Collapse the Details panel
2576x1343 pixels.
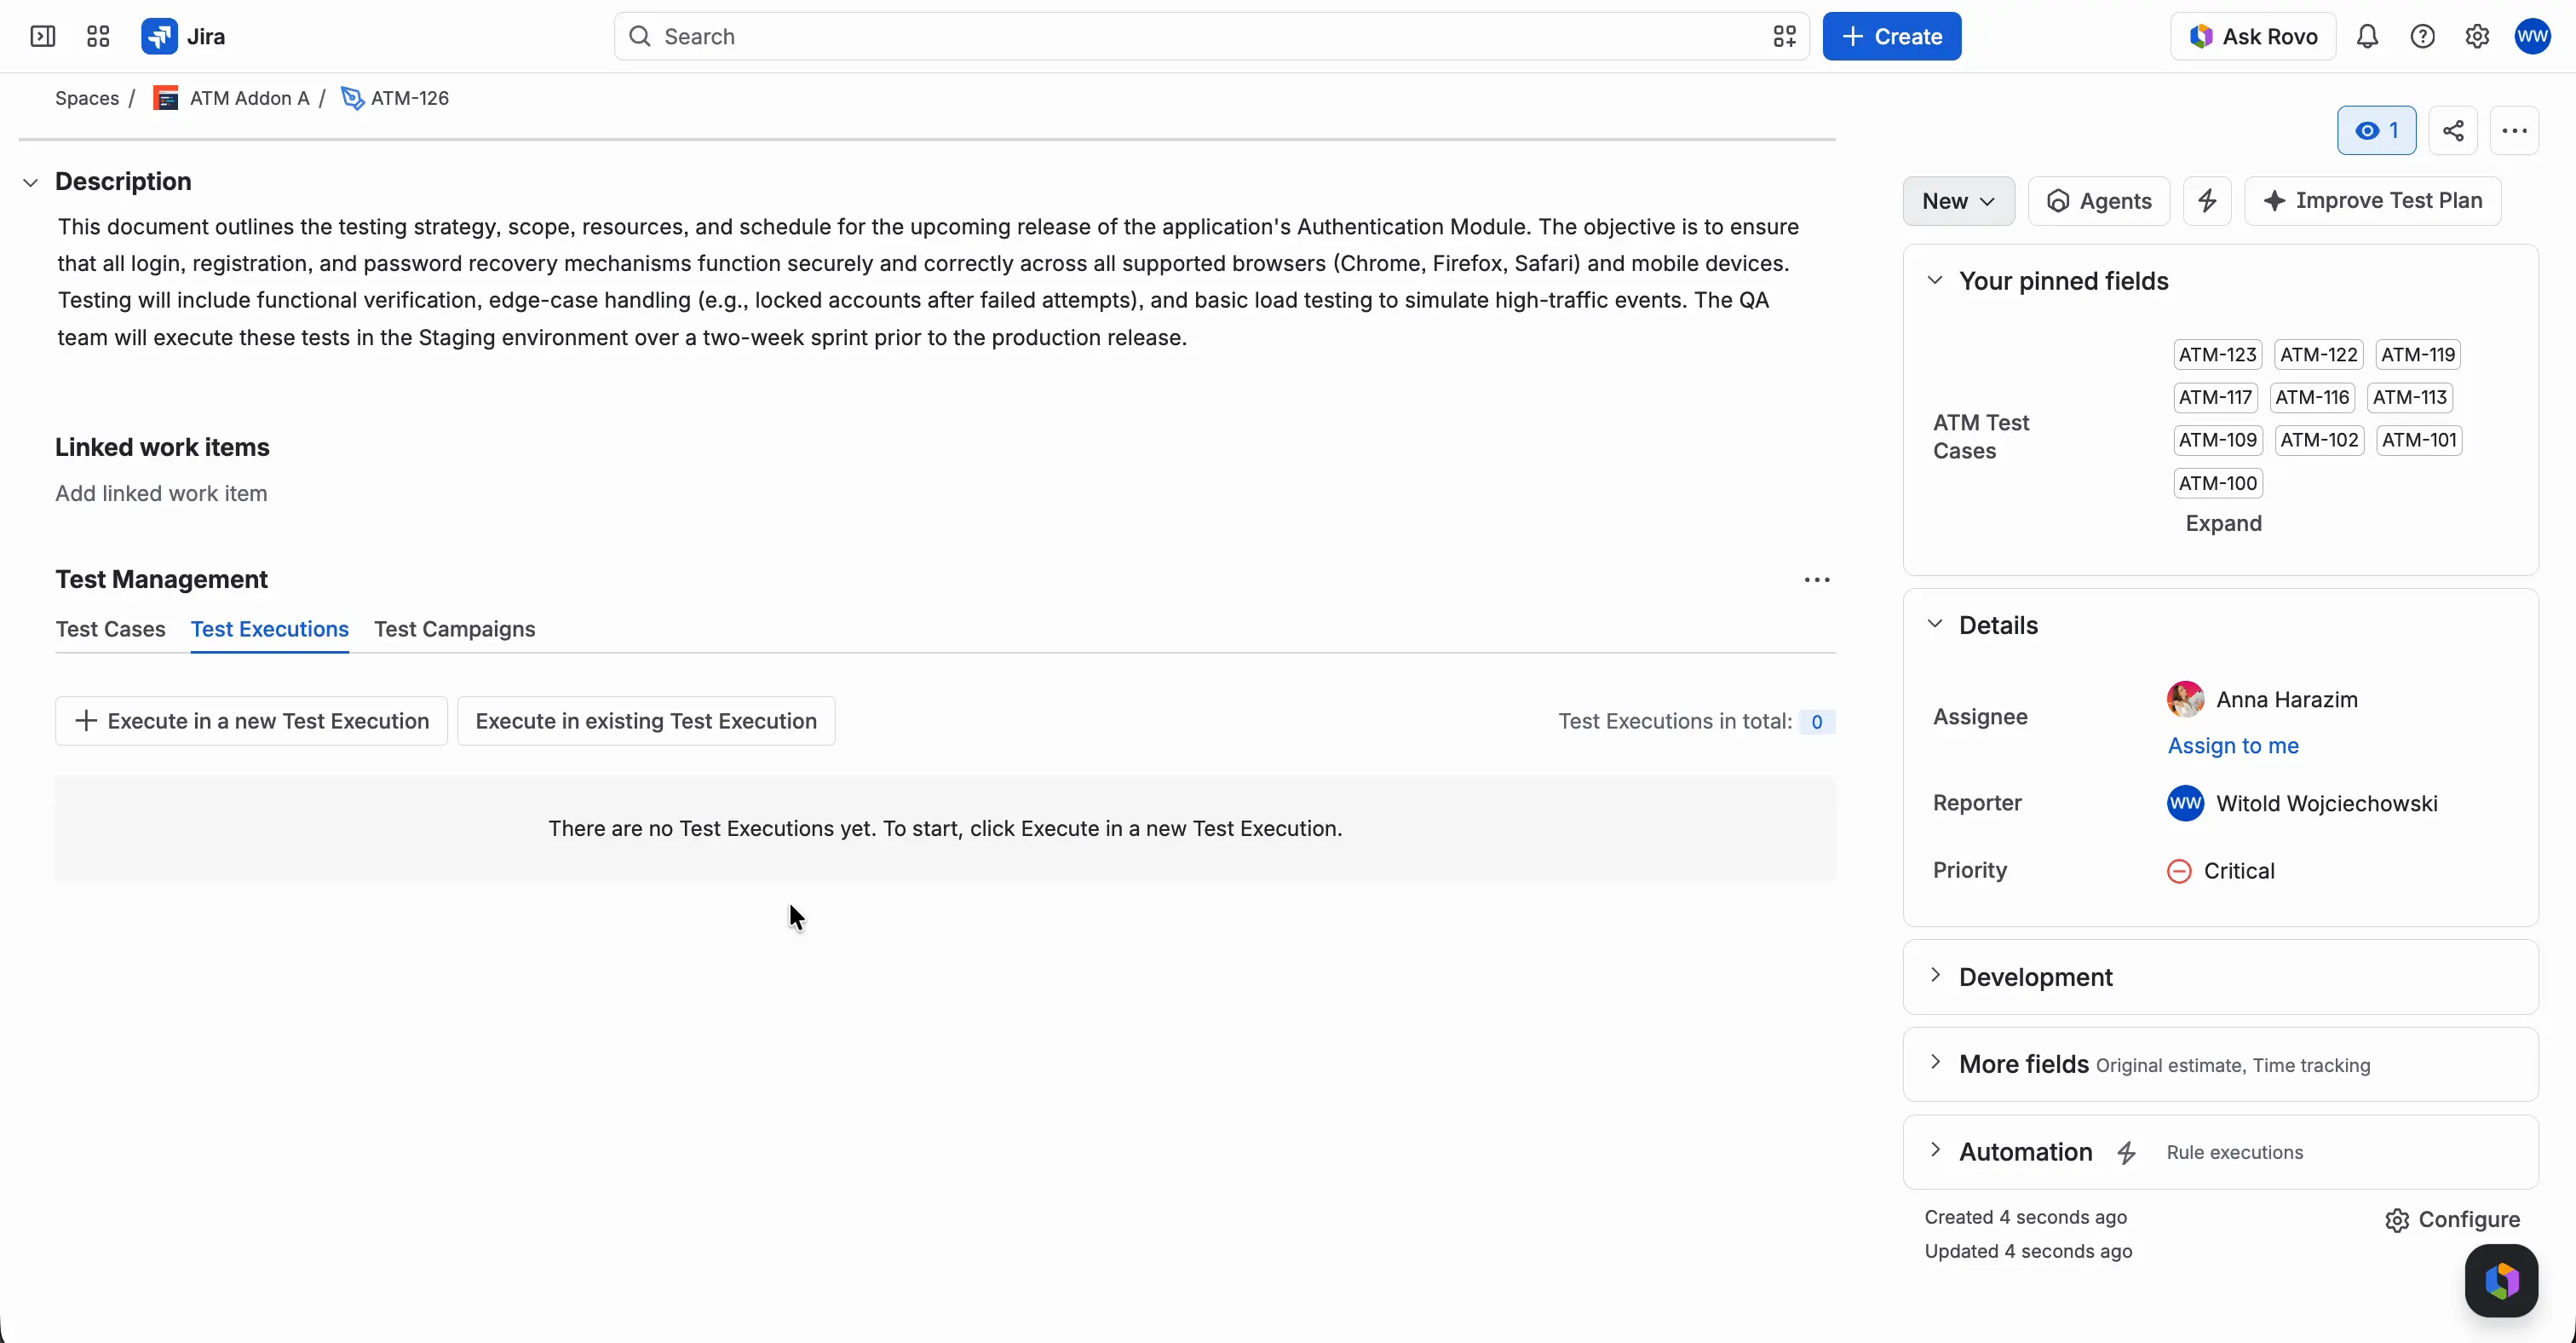pos(1935,624)
